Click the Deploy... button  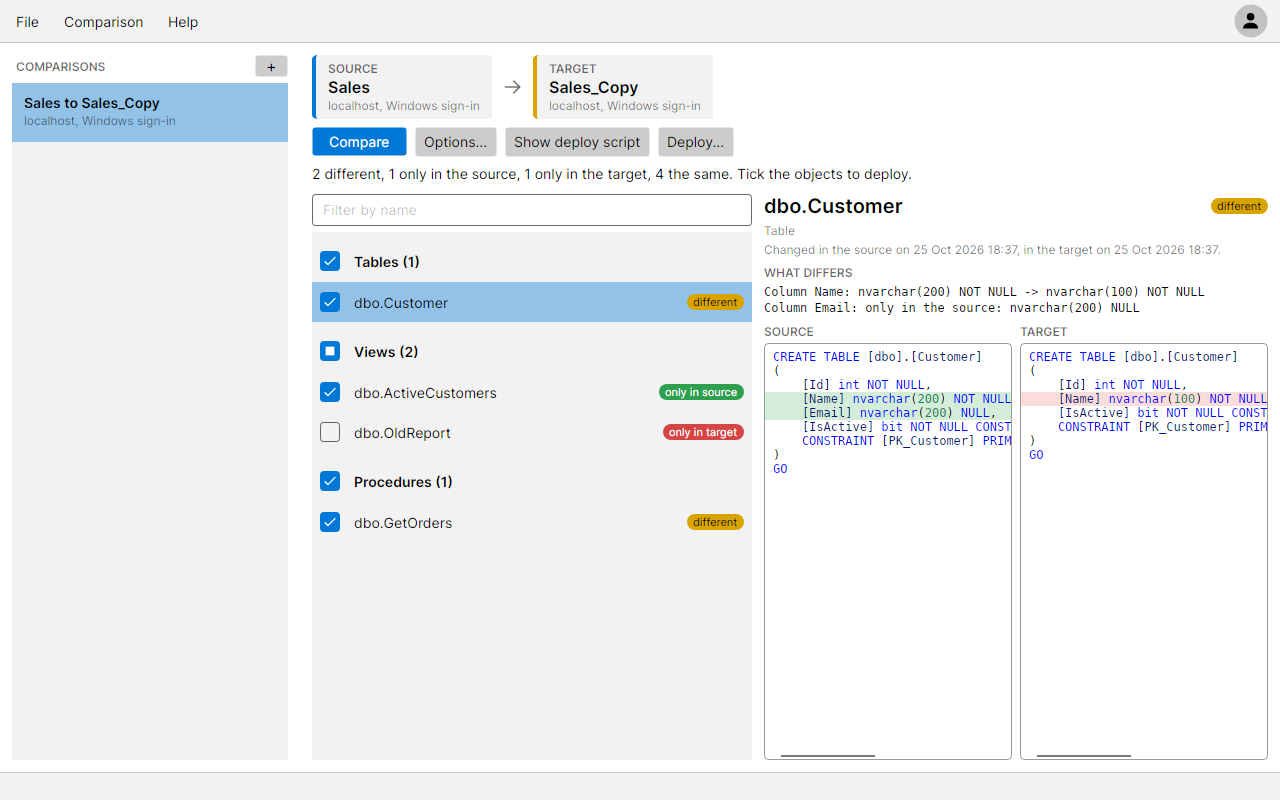click(696, 142)
